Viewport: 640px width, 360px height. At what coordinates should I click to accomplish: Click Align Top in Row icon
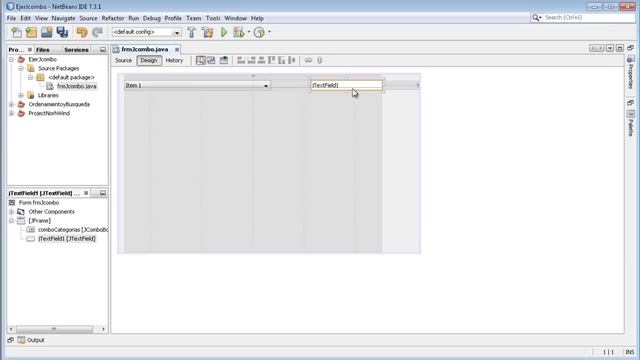(x=271, y=60)
